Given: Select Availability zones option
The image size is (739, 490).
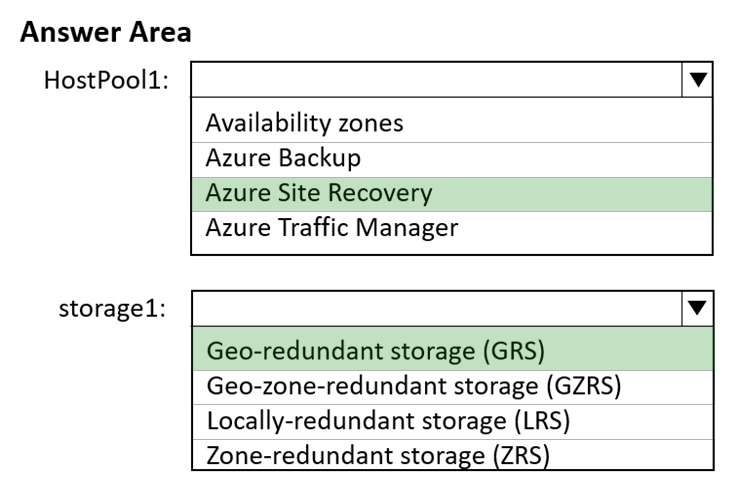Looking at the screenshot, I should coord(304,123).
